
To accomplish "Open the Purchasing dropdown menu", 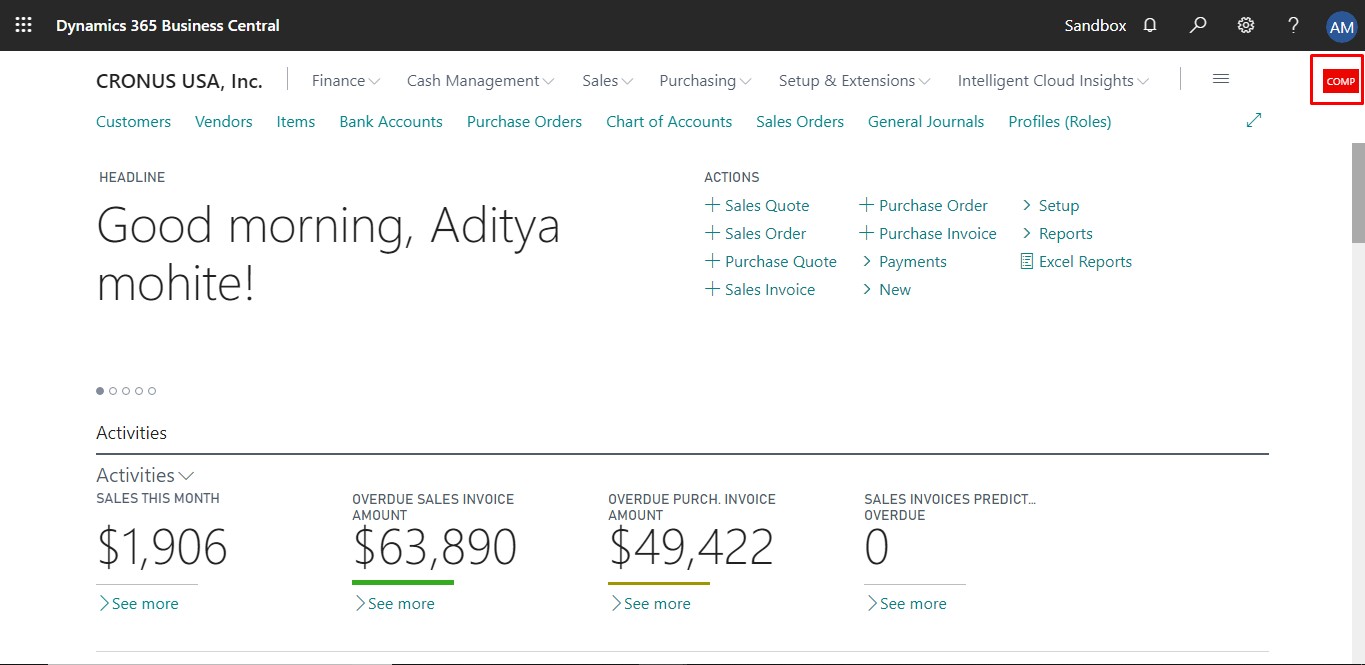I will pyautogui.click(x=705, y=81).
